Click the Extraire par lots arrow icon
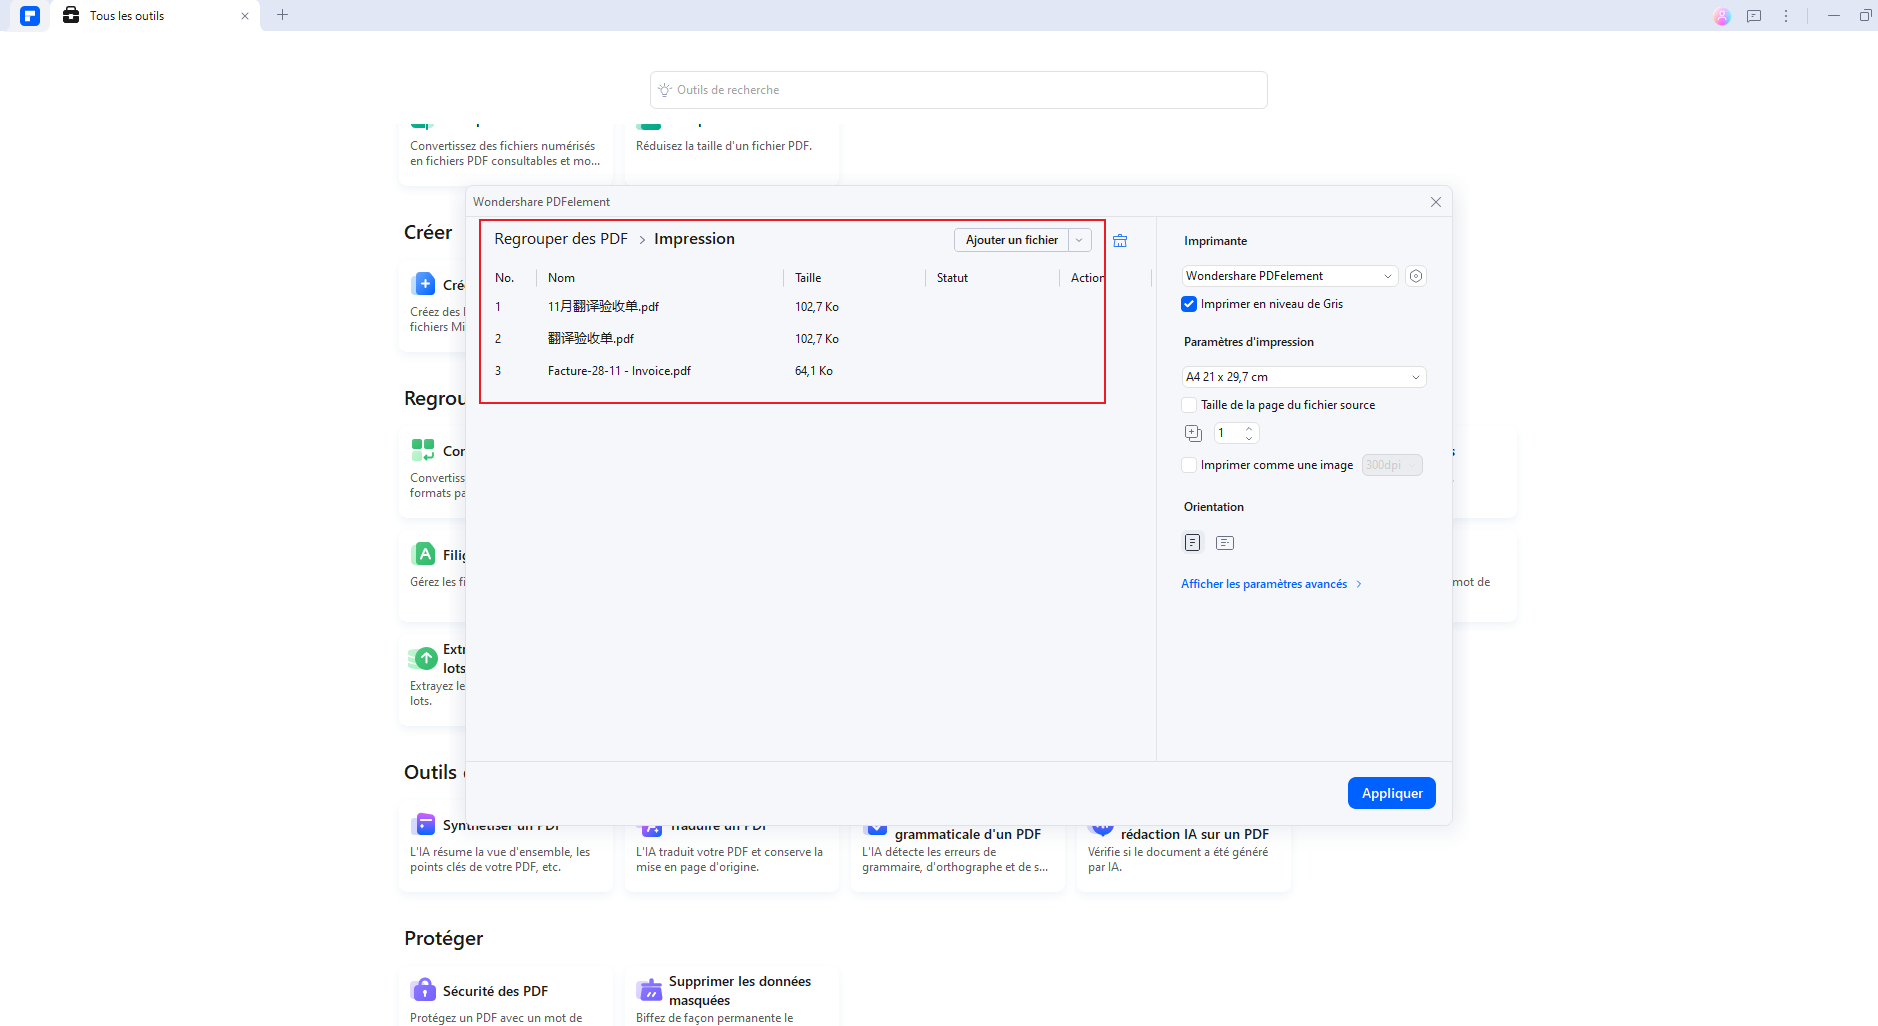The height and width of the screenshot is (1026, 1878). 423,658
